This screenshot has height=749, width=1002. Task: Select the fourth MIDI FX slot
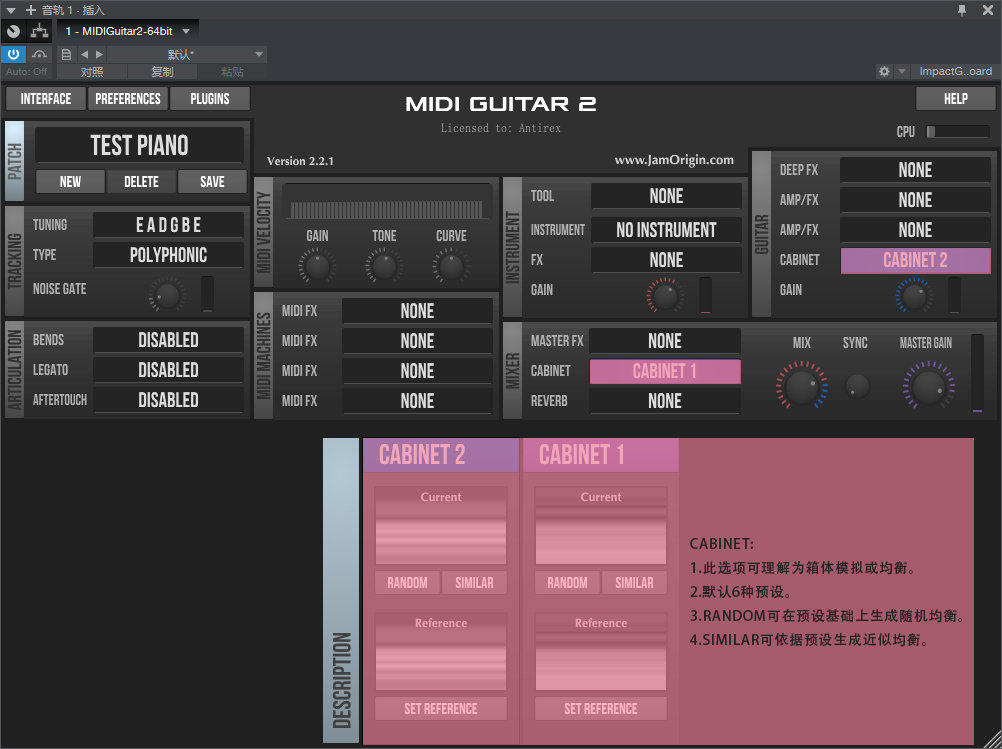(417, 401)
